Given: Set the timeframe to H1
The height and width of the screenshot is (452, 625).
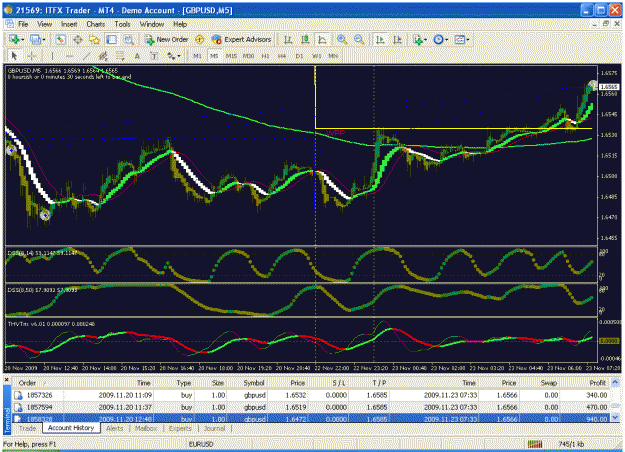Looking at the screenshot, I should [265, 56].
